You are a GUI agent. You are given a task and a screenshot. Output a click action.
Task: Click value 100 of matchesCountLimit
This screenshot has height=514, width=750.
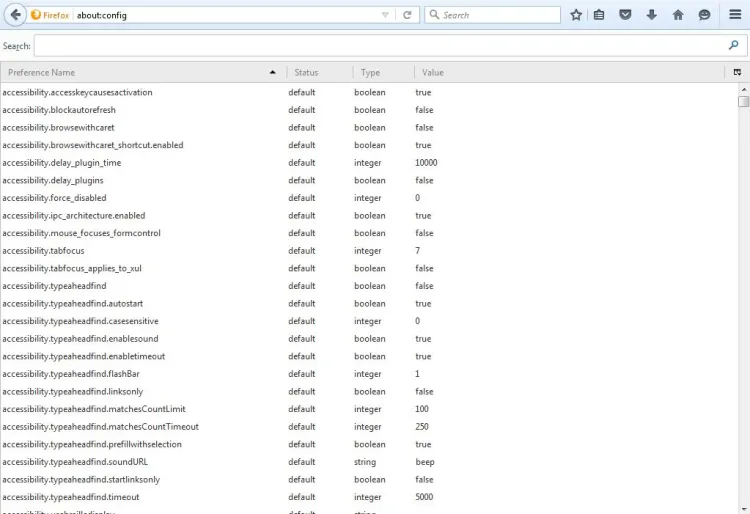click(422, 409)
